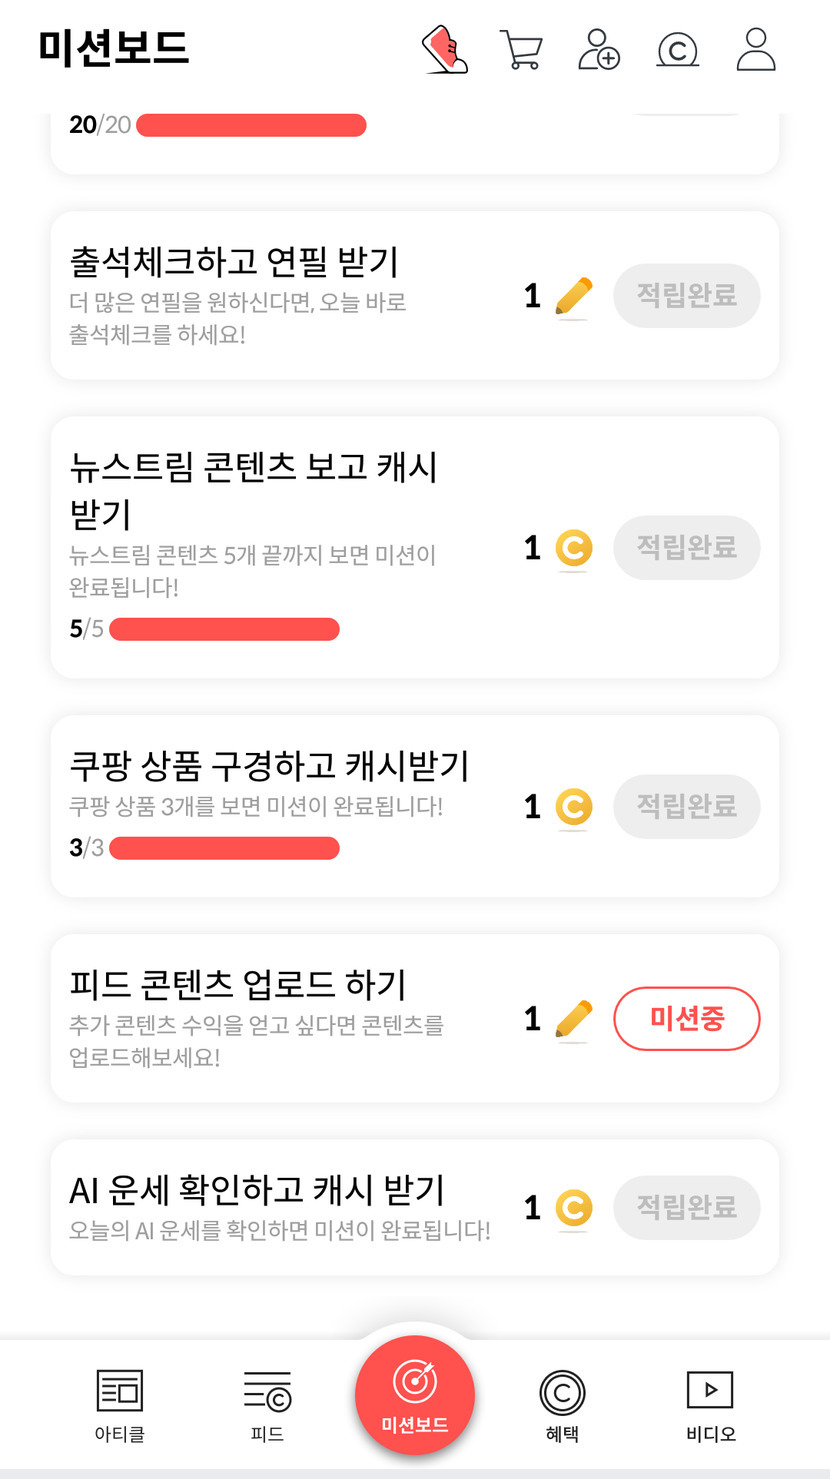Open the user profile icon
830x1479 pixels.
tap(756, 49)
